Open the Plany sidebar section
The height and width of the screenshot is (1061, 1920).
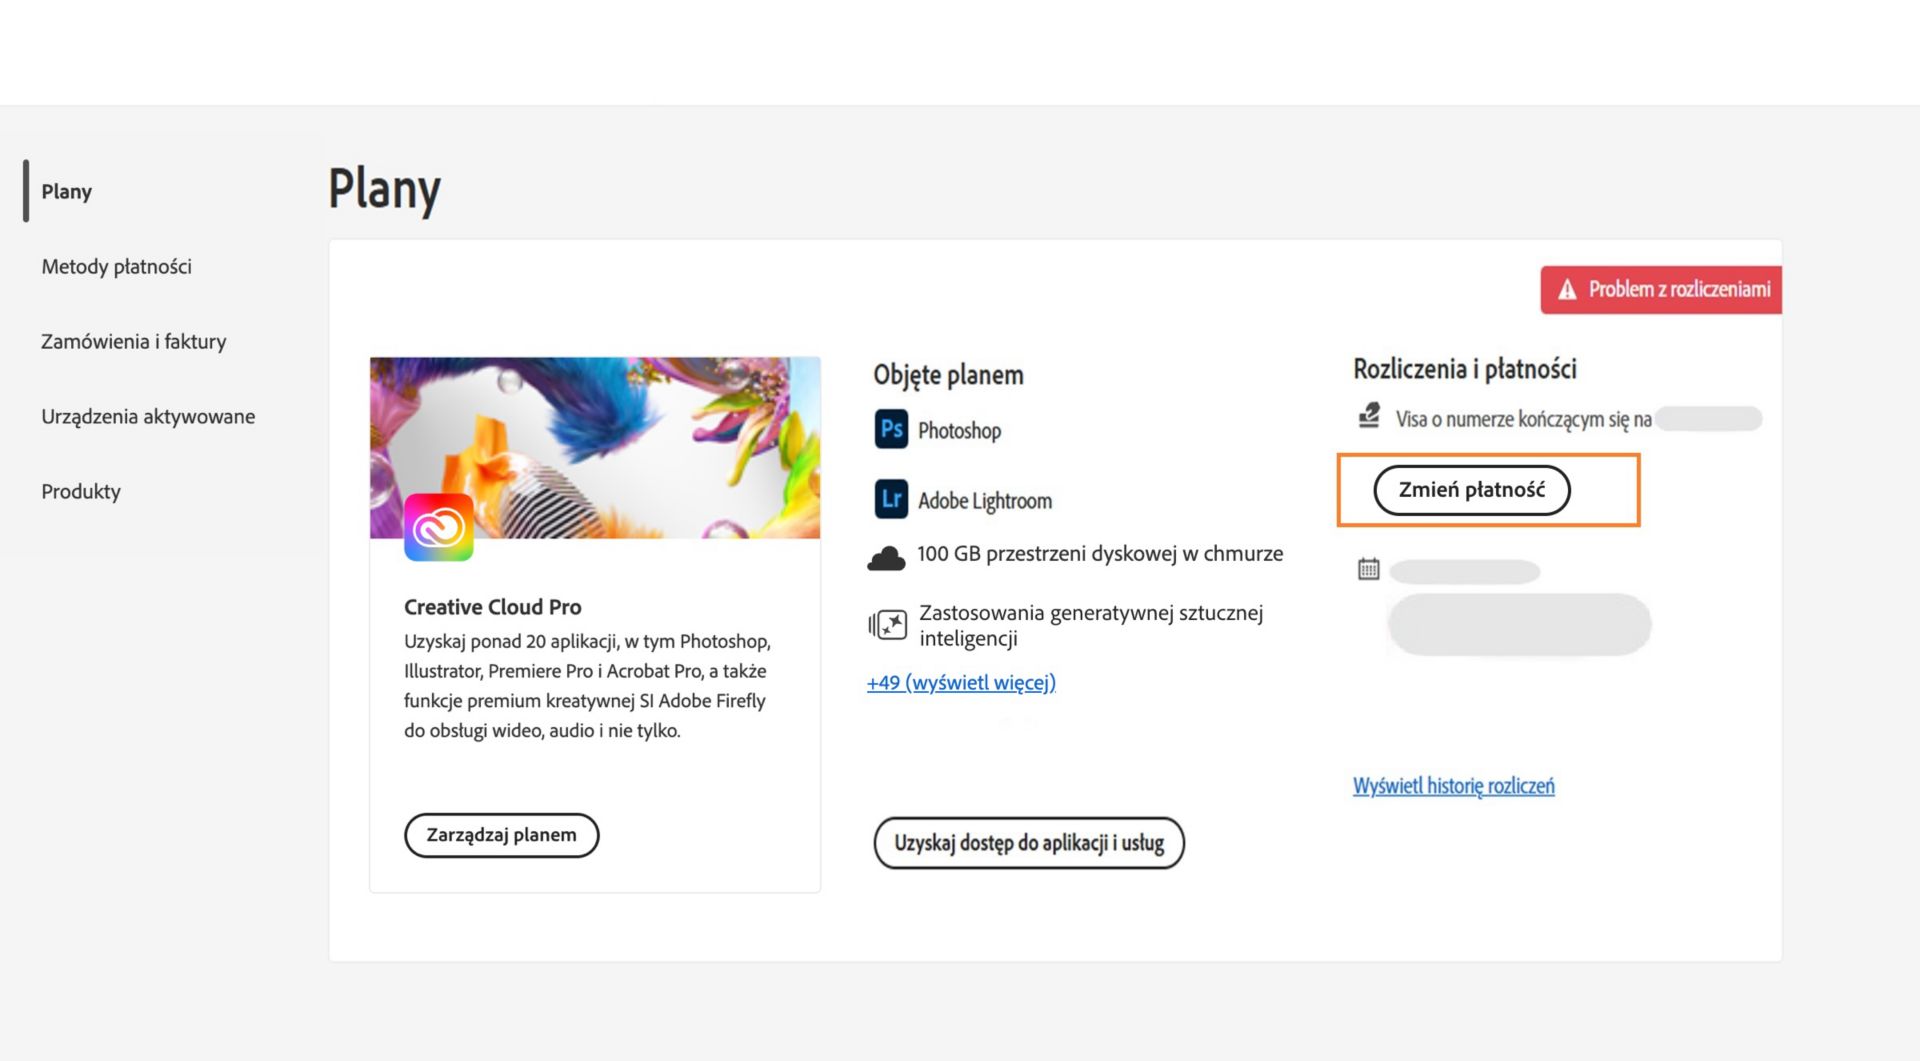click(66, 191)
